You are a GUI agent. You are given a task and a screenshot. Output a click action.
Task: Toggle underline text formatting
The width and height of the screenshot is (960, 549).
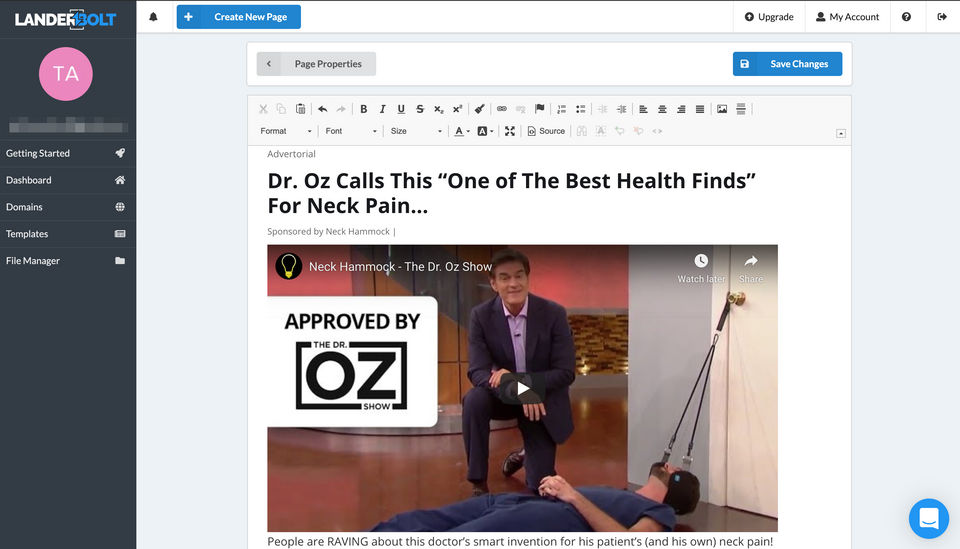click(x=401, y=109)
